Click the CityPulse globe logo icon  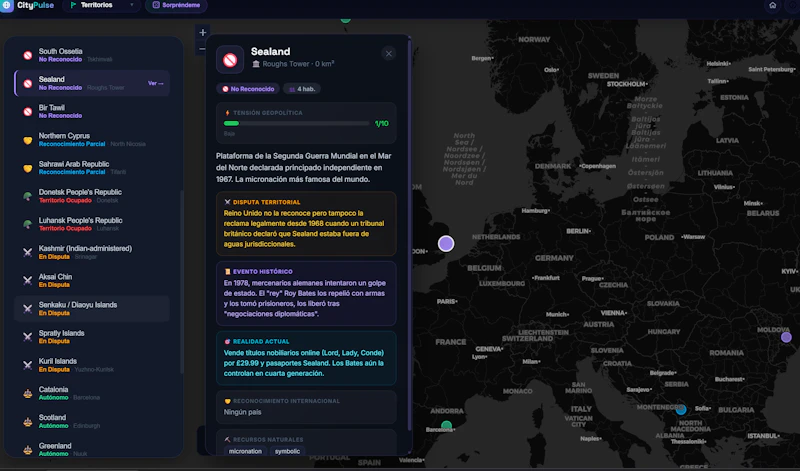7,5
